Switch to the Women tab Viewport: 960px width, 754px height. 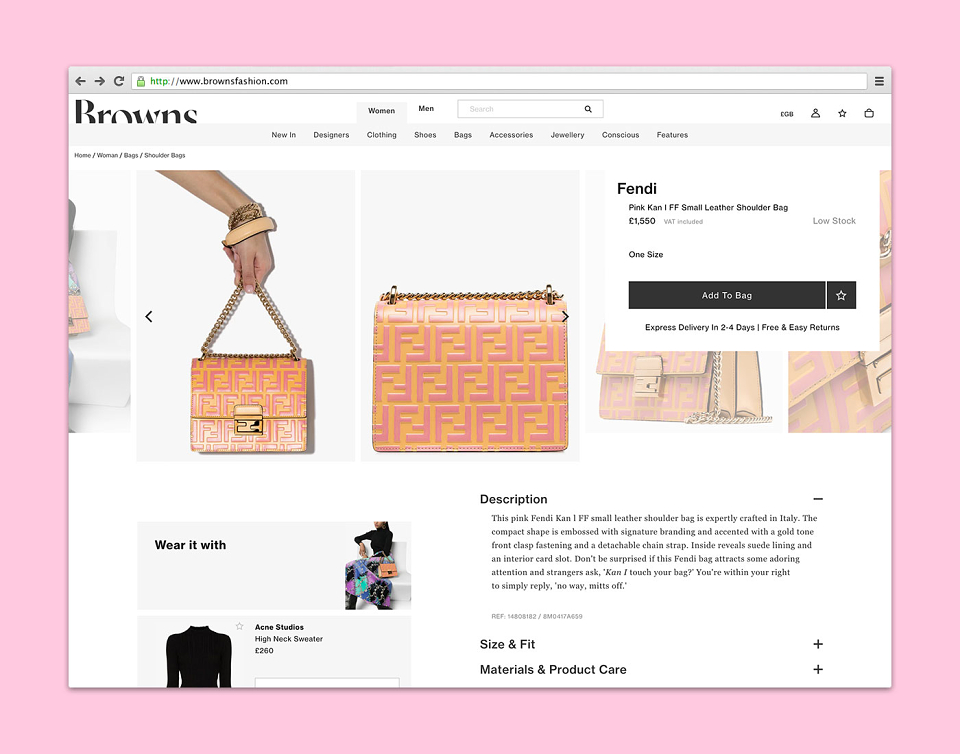tap(381, 111)
